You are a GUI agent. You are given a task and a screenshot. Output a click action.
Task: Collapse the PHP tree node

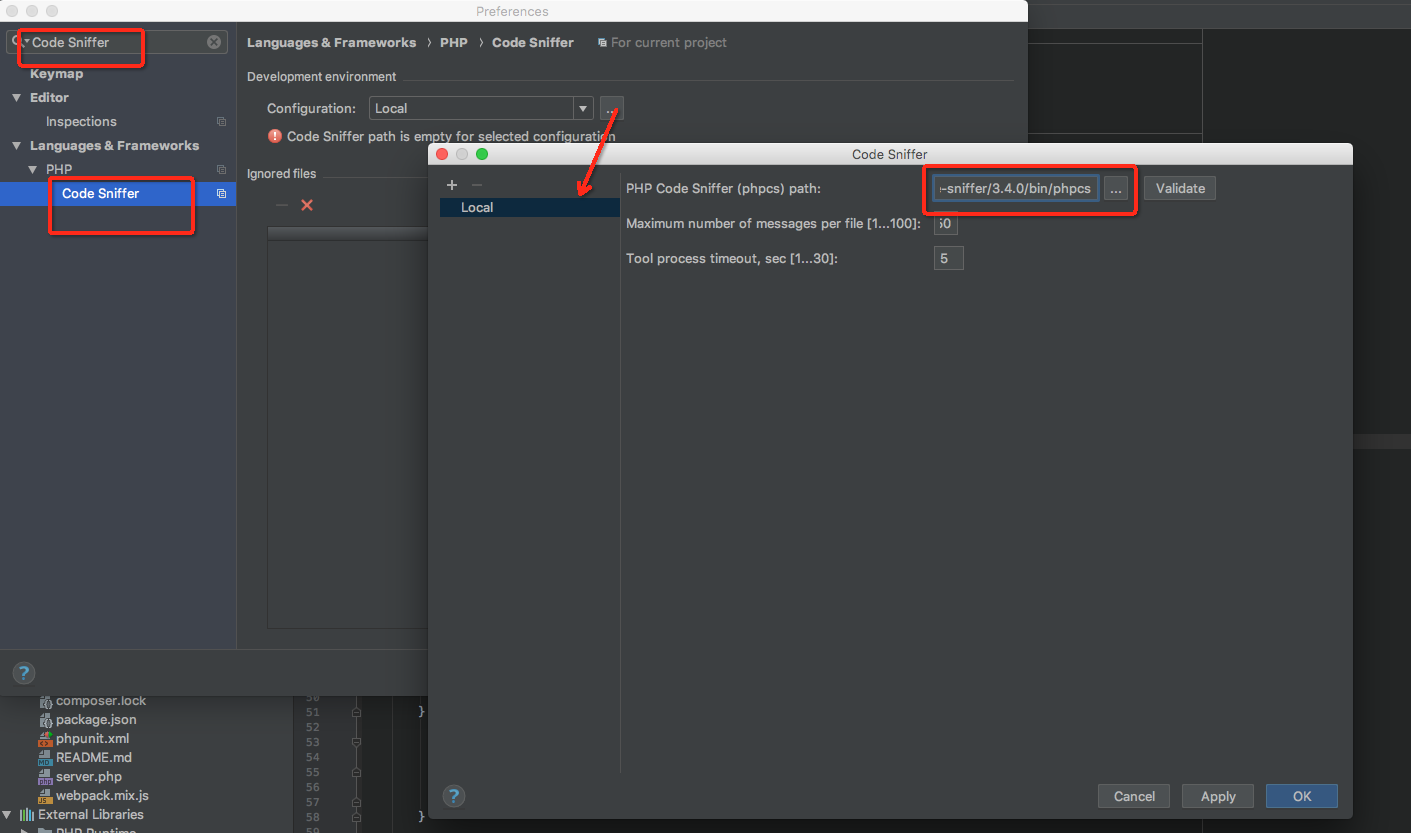coord(33,169)
